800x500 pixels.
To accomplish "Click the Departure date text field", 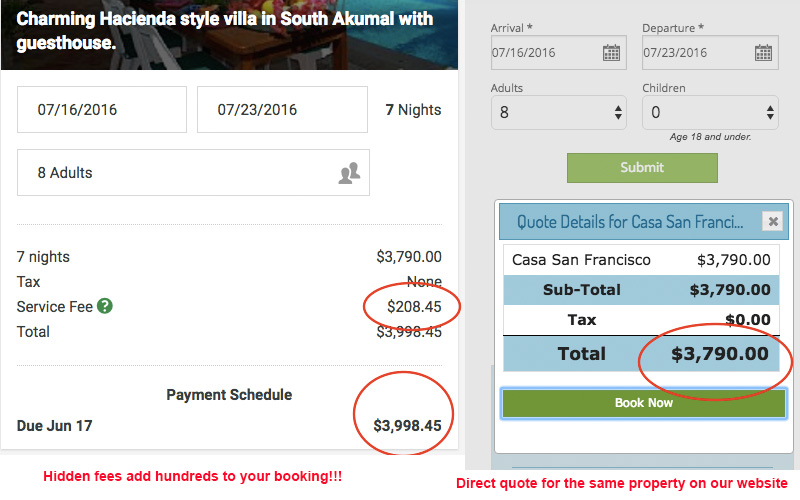I will [x=697, y=53].
